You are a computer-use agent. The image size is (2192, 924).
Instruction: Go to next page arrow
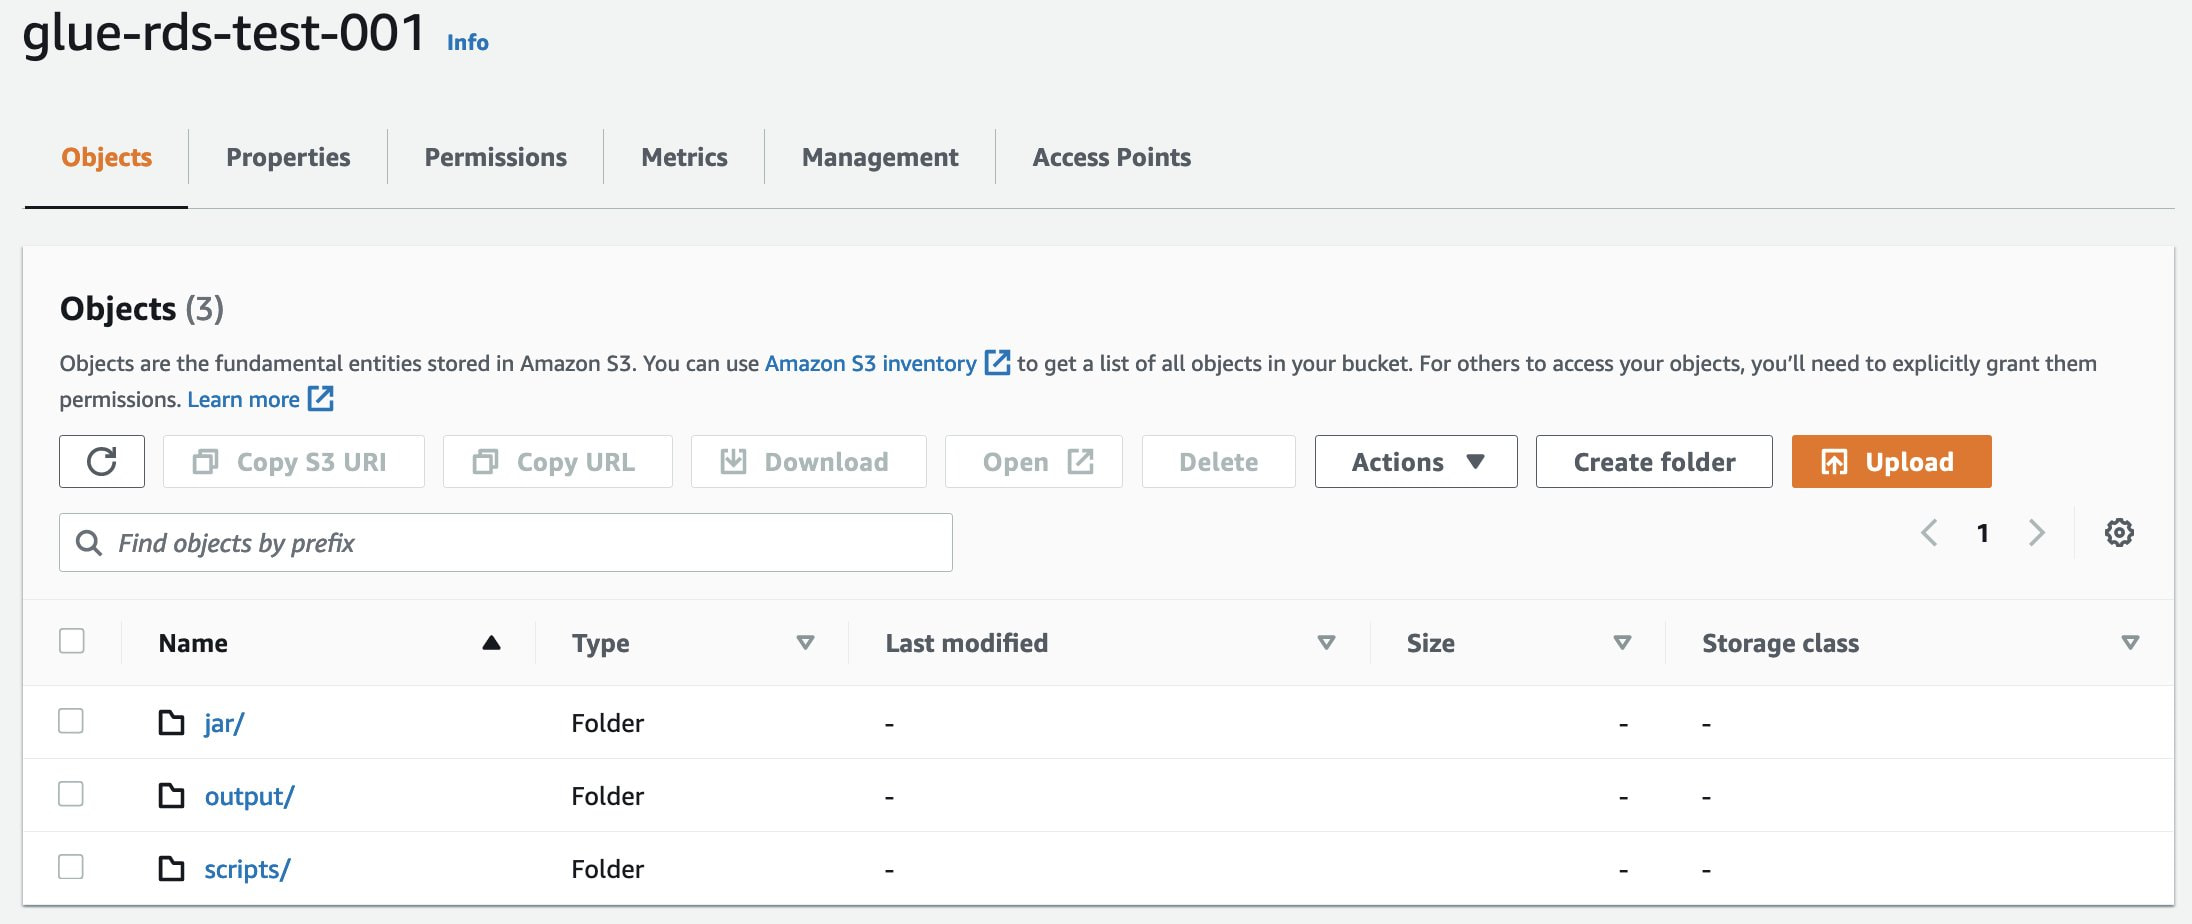[x=2036, y=533]
